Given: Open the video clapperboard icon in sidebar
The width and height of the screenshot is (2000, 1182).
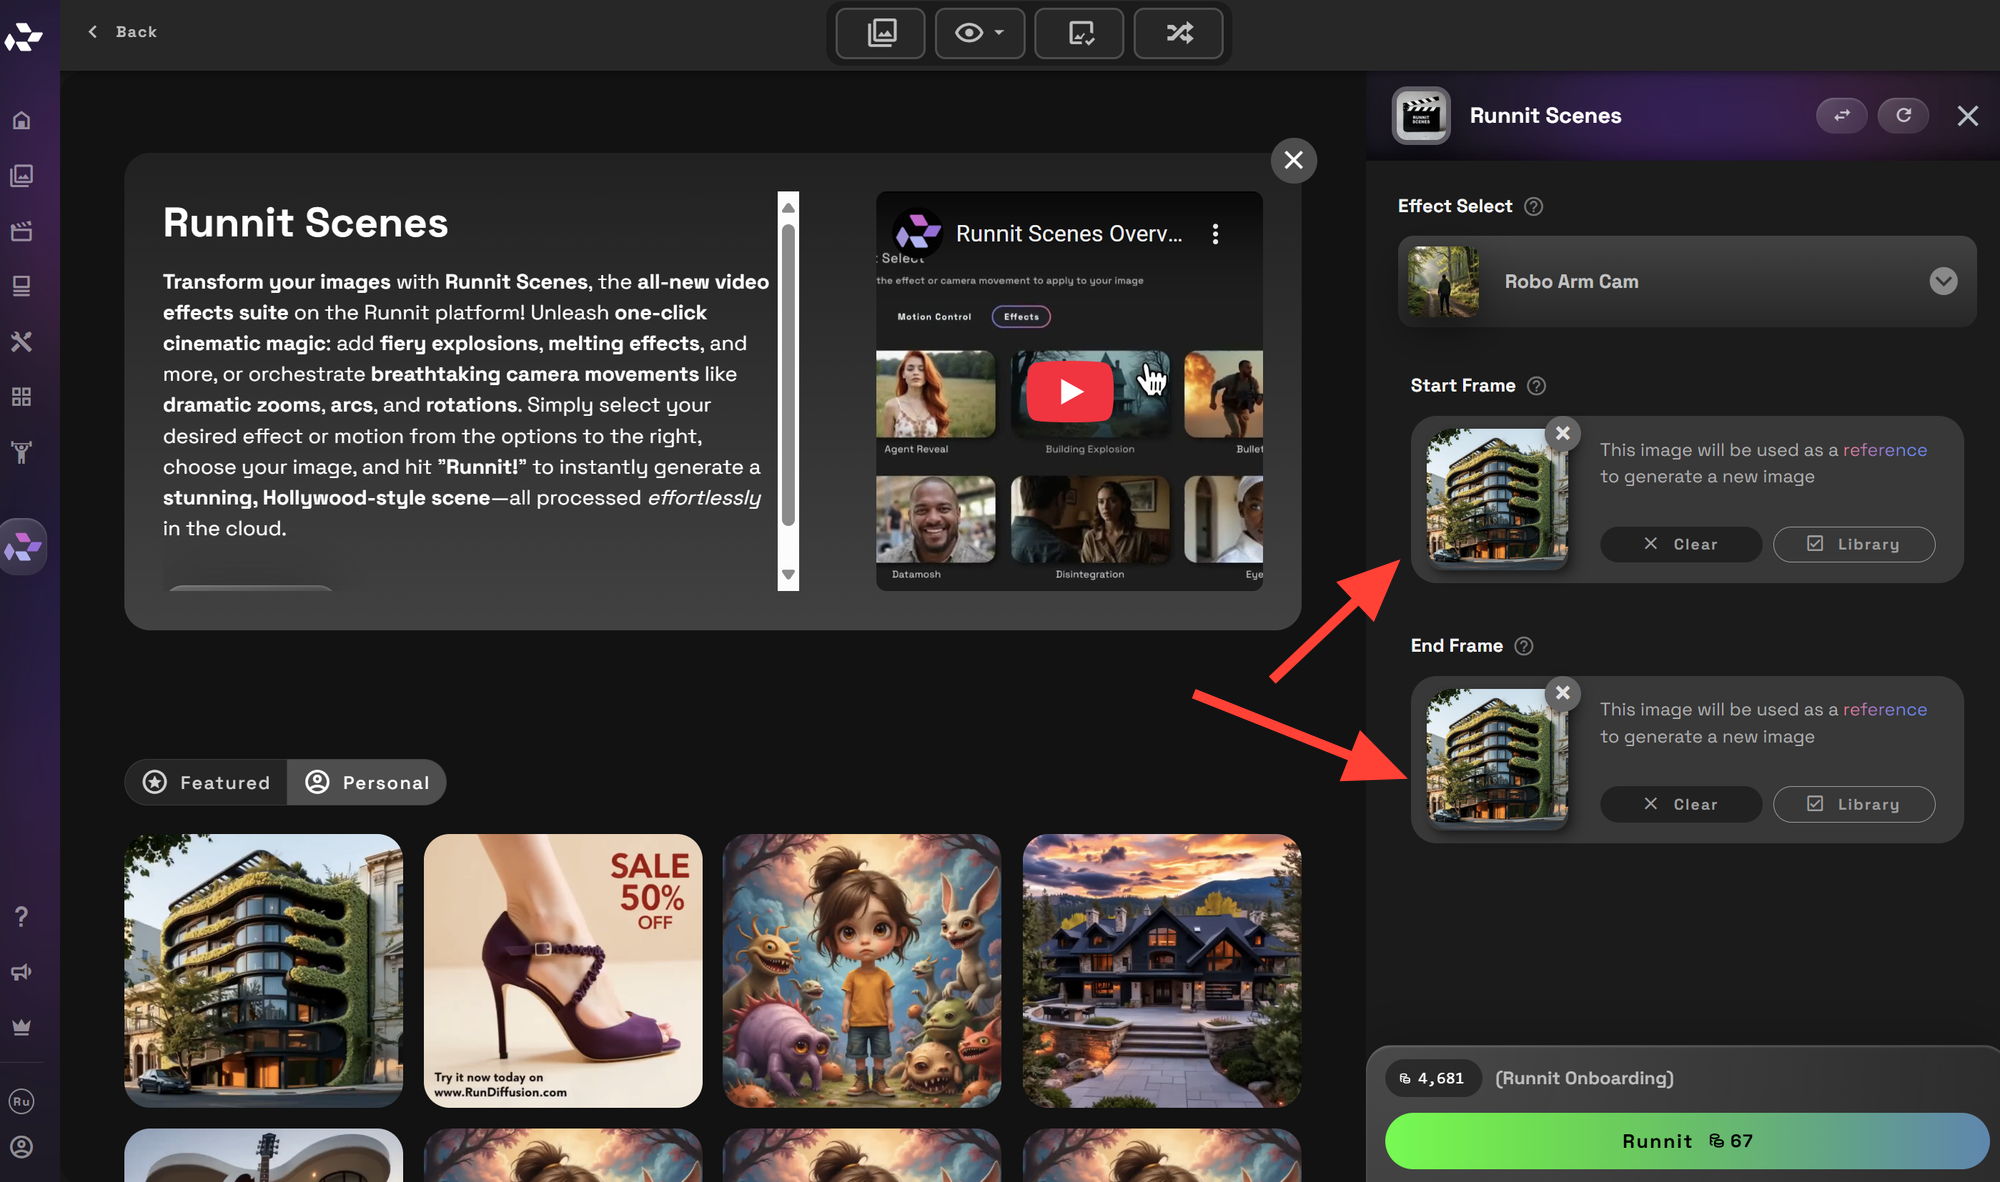Looking at the screenshot, I should pos(22,231).
